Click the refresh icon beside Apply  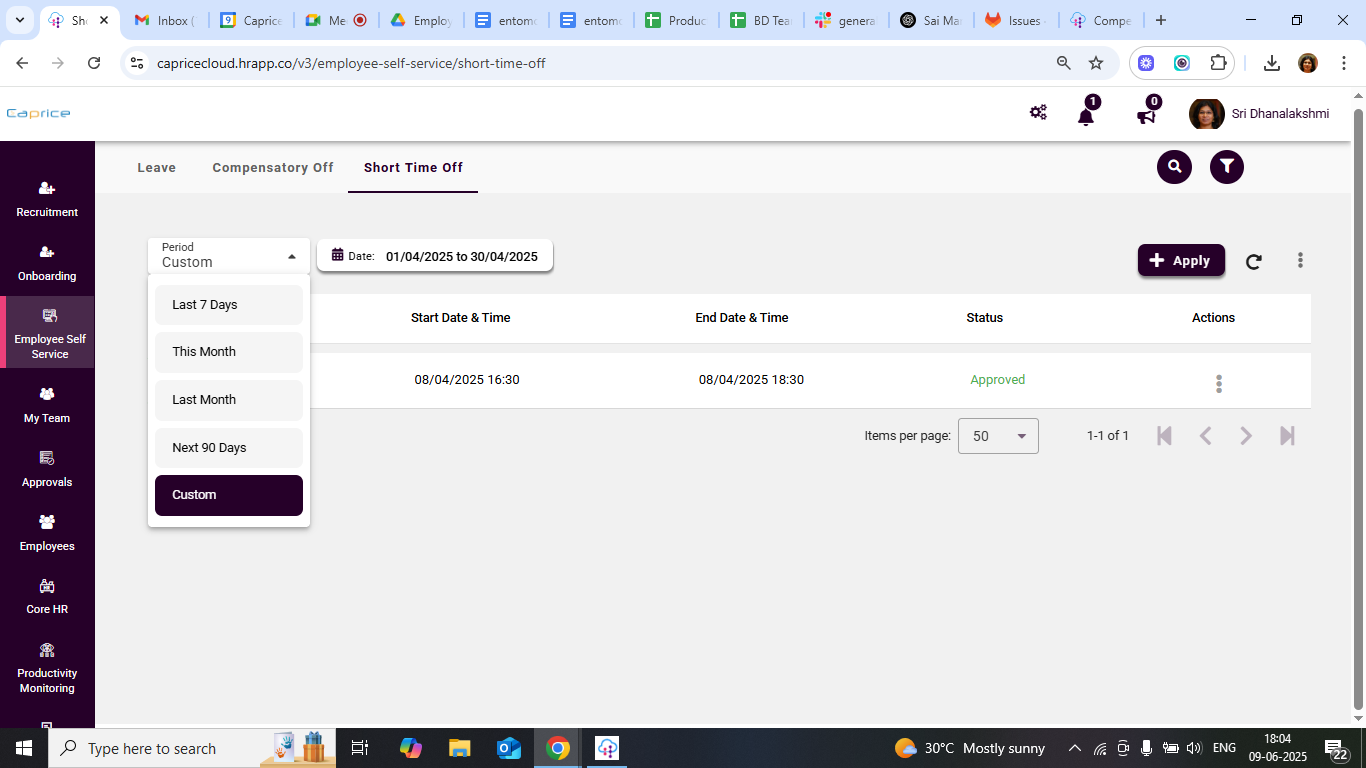click(x=1253, y=261)
